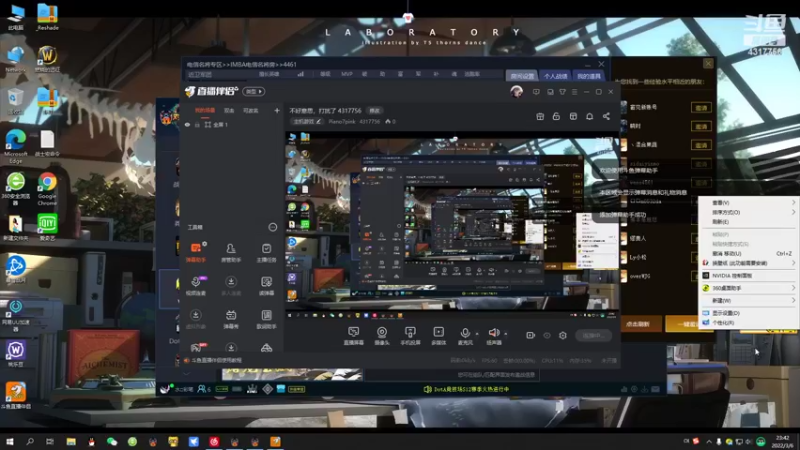Switch to 个人战绩 tab in back window
This screenshot has width=800, height=450.
(x=555, y=76)
